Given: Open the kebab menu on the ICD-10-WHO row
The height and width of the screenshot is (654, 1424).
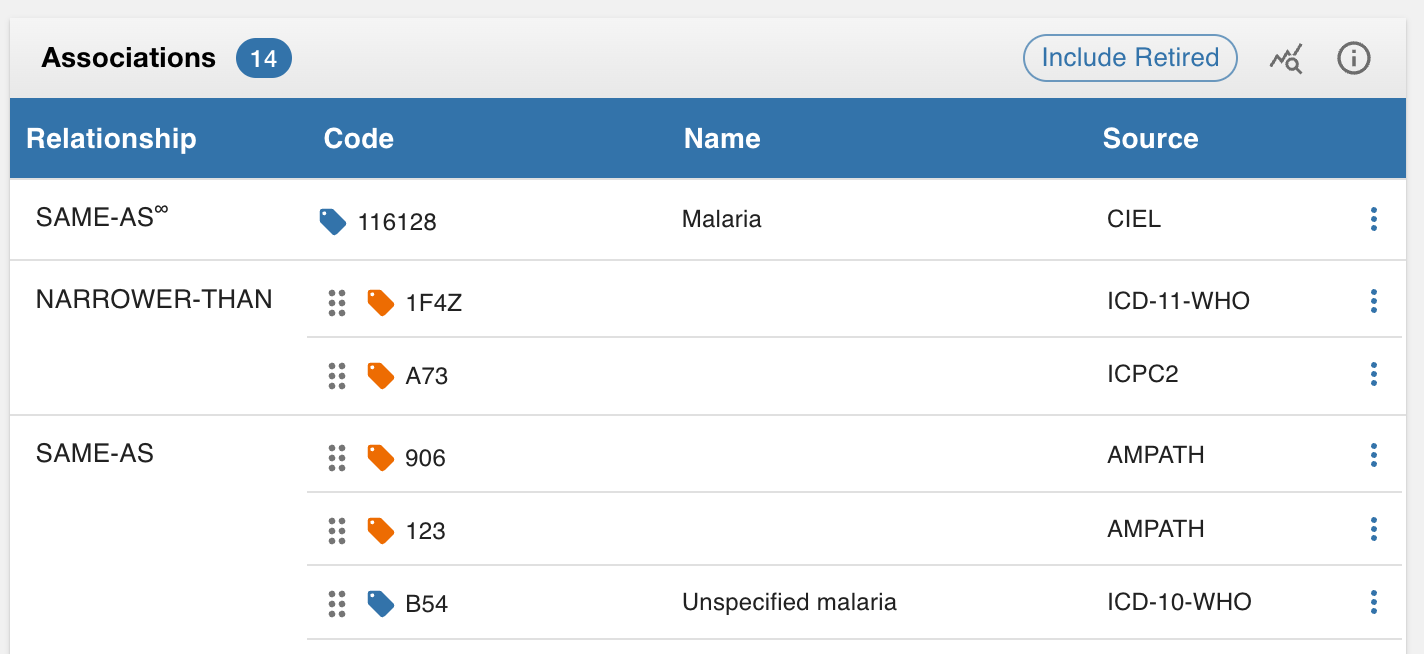Looking at the screenshot, I should pyautogui.click(x=1374, y=602).
